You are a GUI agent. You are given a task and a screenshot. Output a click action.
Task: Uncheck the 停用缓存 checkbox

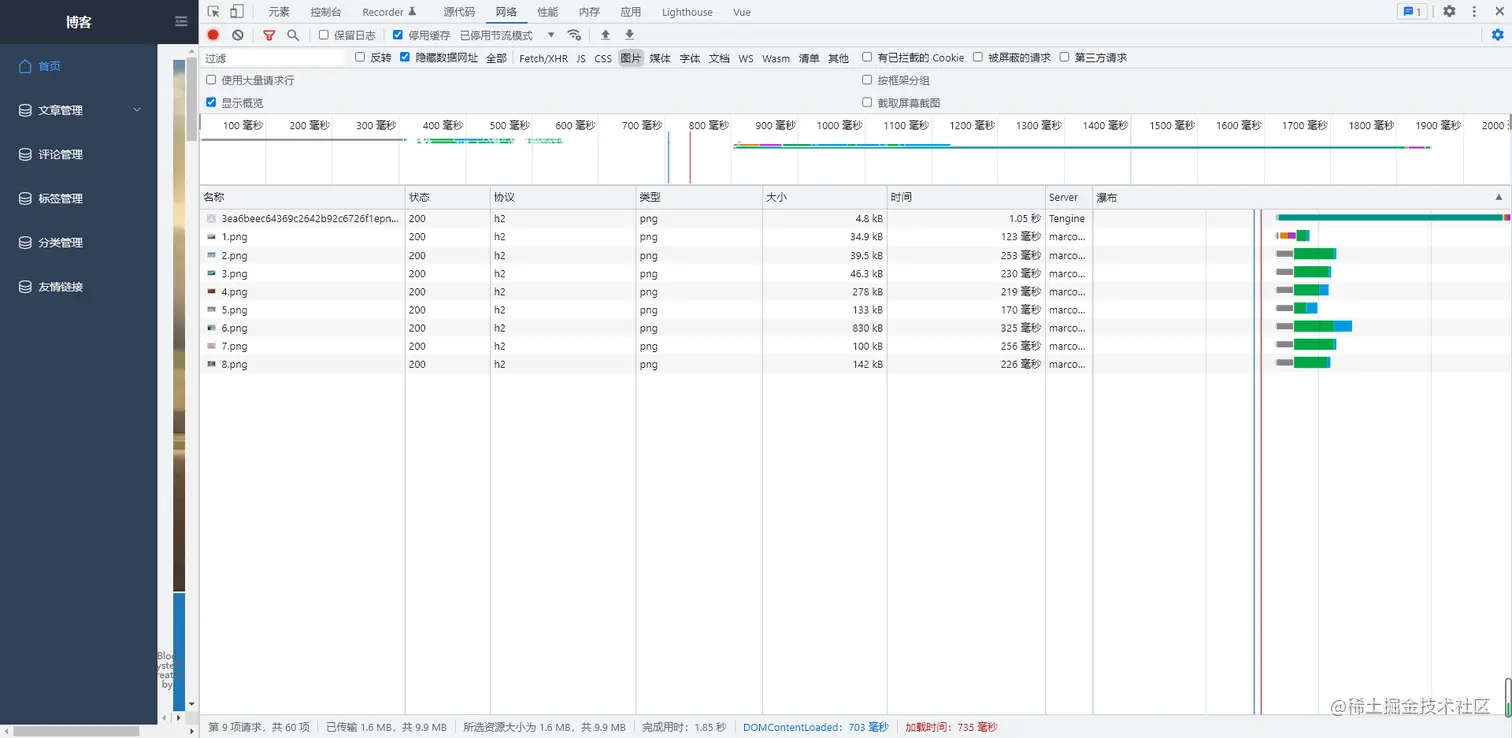pos(398,35)
